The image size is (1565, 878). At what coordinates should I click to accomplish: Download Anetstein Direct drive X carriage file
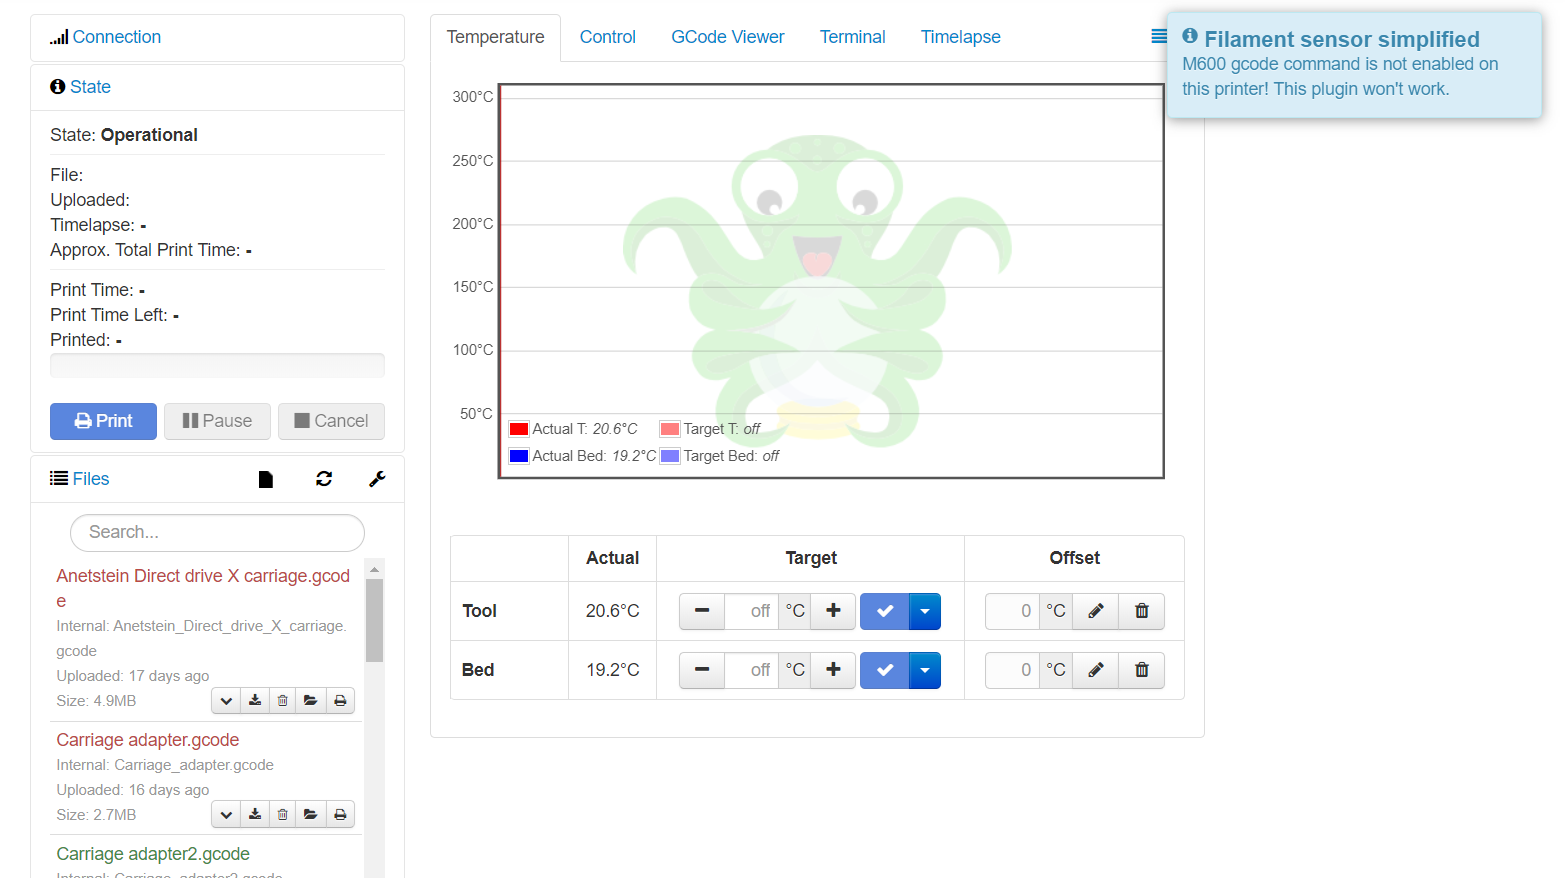255,701
